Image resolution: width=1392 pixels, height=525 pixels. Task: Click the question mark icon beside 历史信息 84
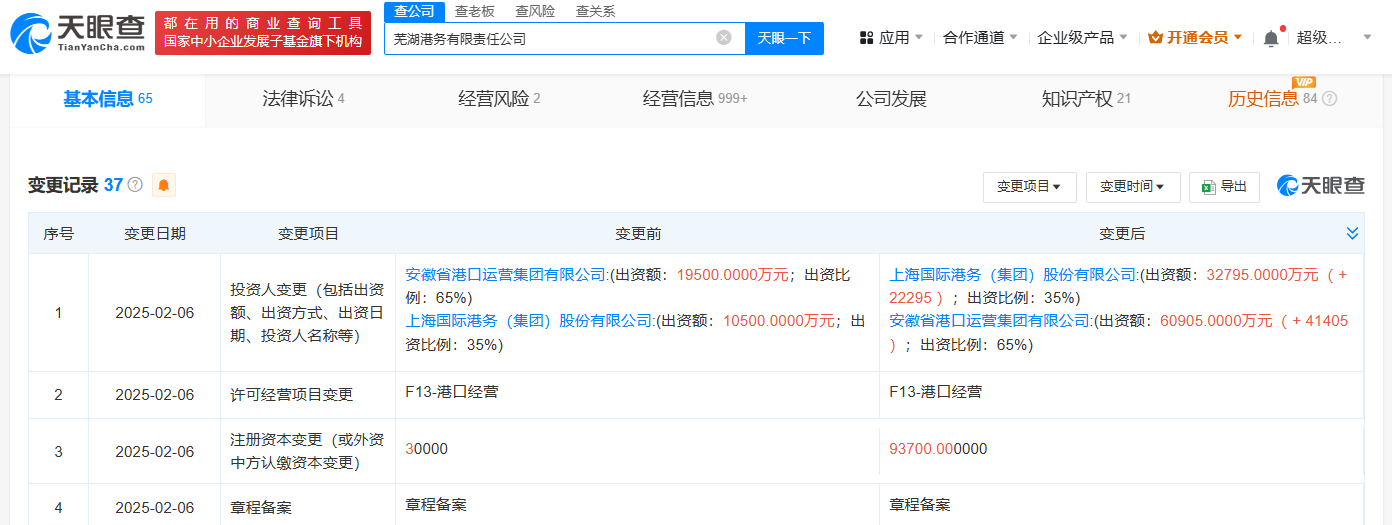pyautogui.click(x=1329, y=99)
